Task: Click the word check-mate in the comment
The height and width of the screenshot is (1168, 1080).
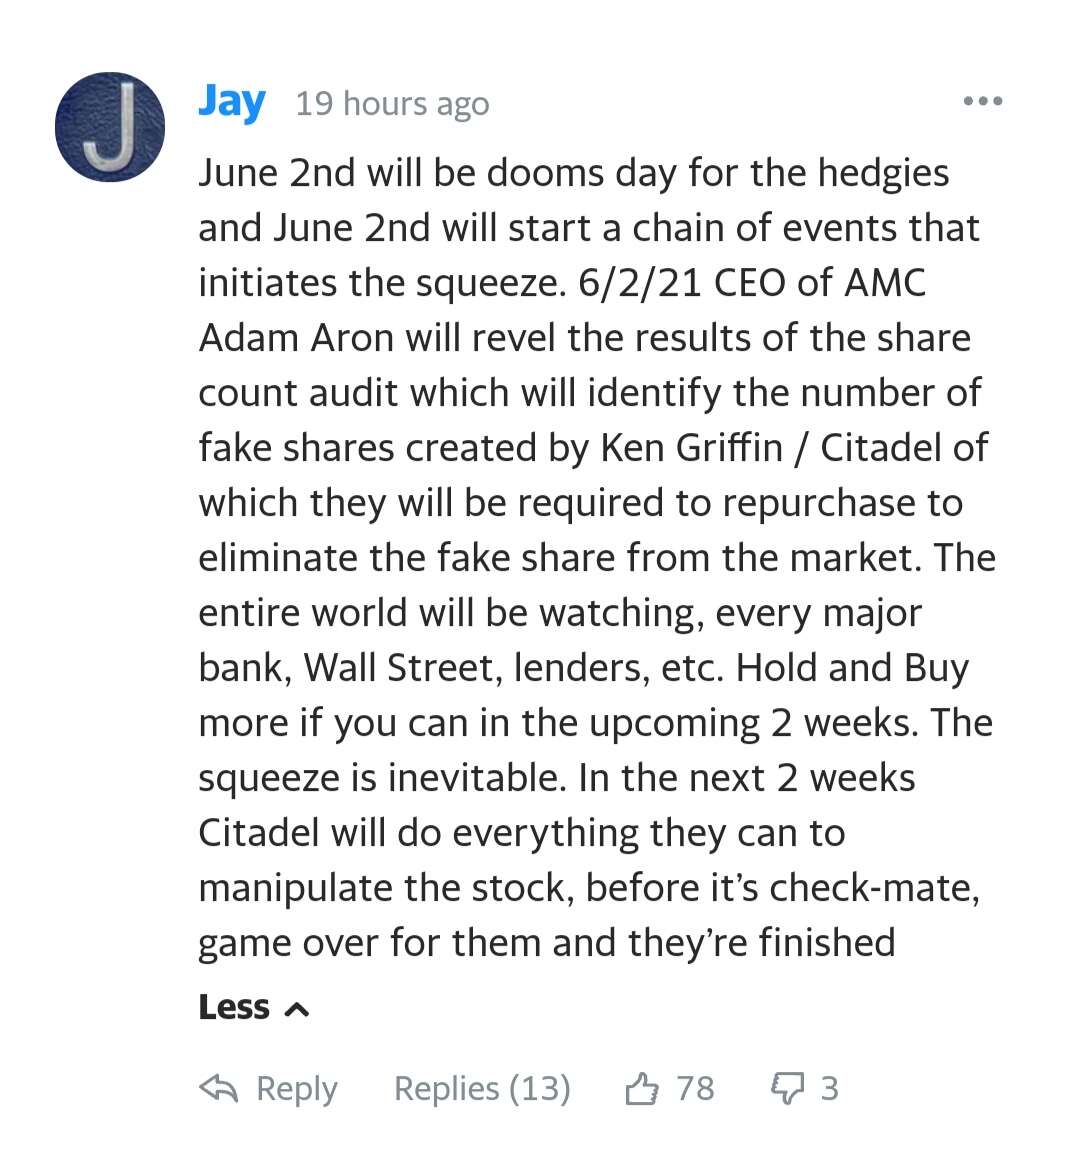Action: 873,888
